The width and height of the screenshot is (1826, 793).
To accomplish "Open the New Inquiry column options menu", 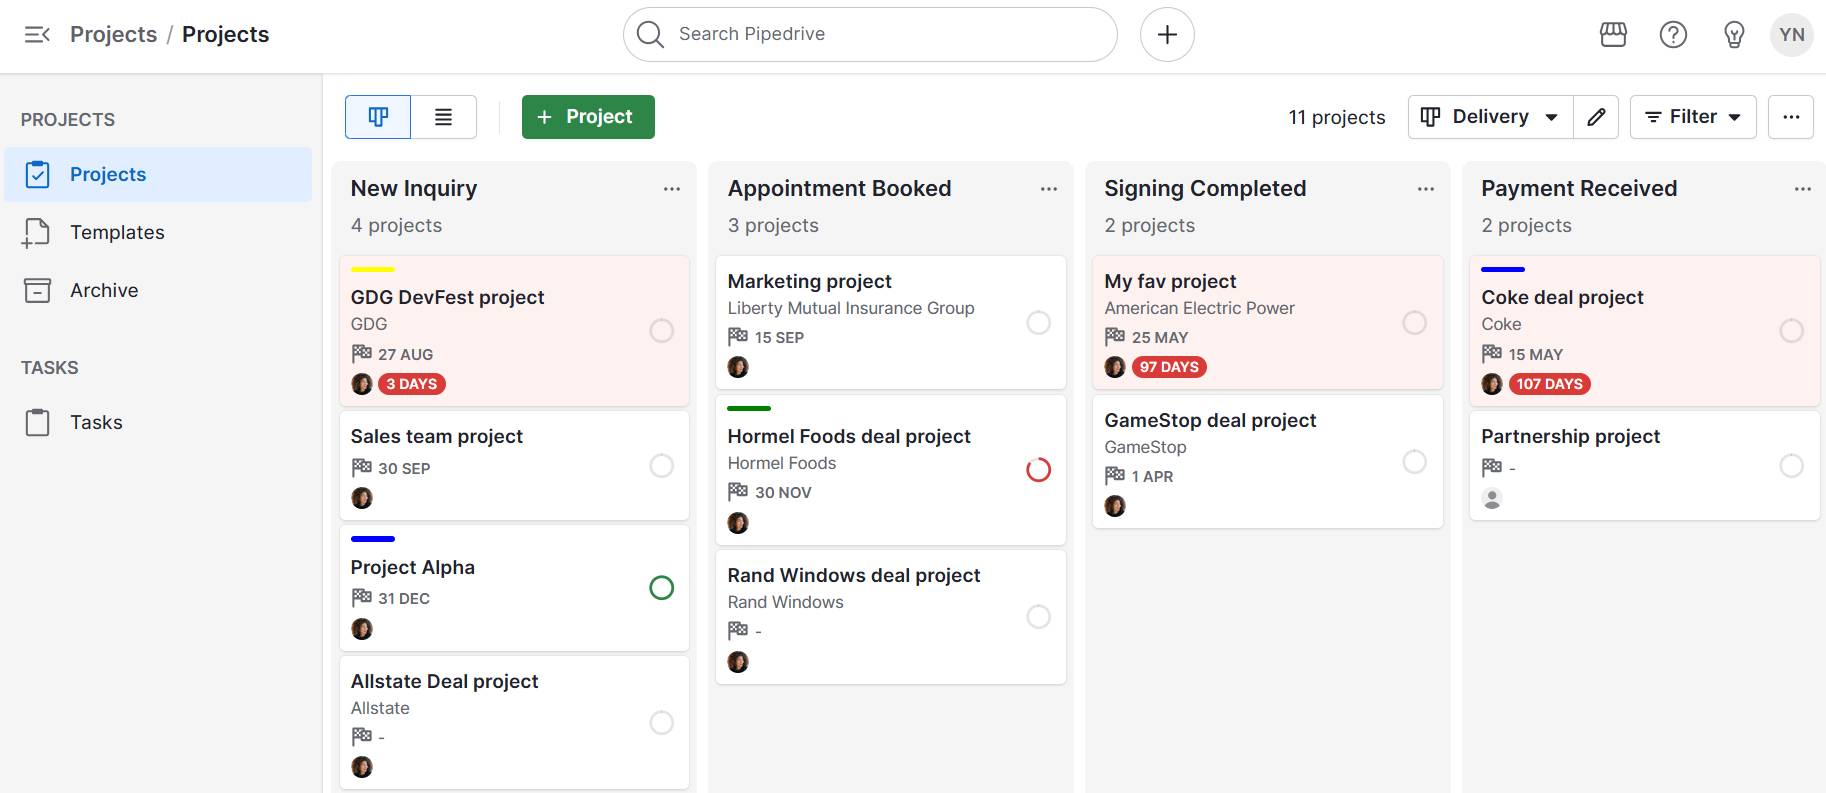I will (671, 188).
